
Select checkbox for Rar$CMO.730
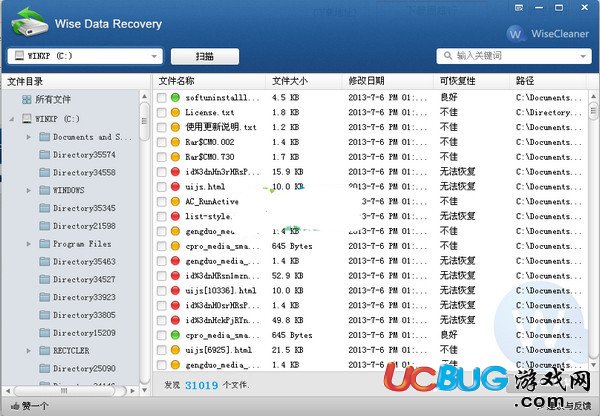click(161, 157)
